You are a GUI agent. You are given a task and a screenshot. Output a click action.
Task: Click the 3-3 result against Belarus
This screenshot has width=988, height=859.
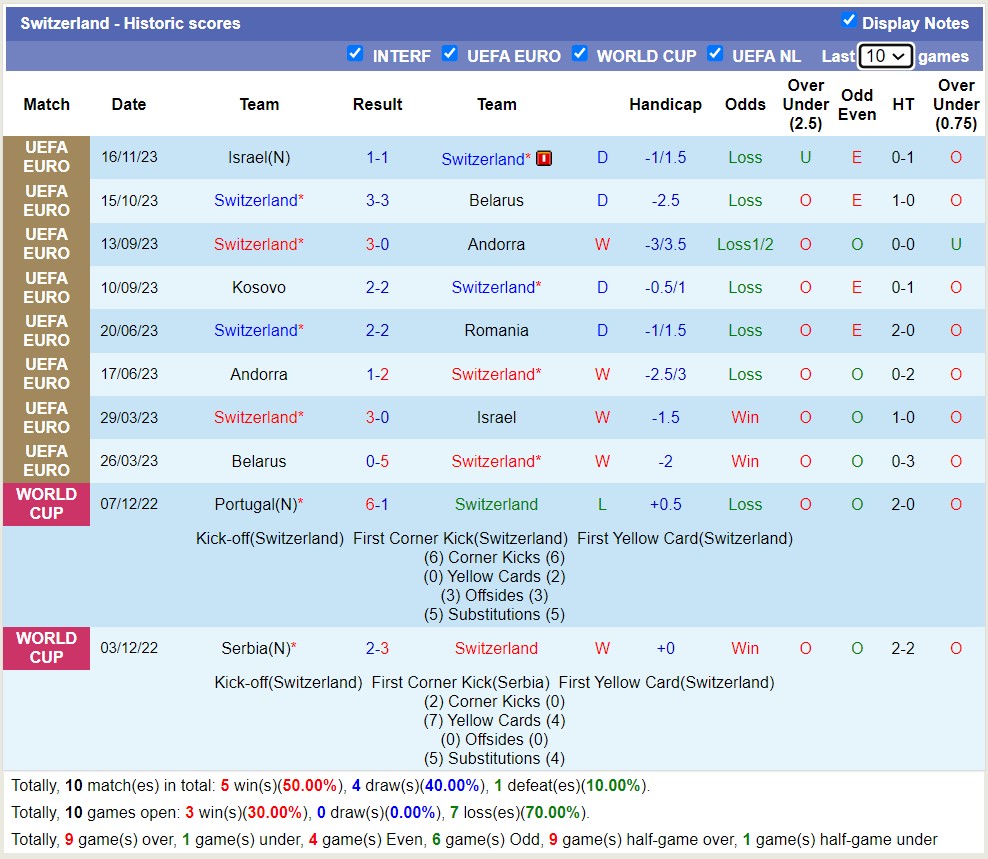(x=377, y=201)
